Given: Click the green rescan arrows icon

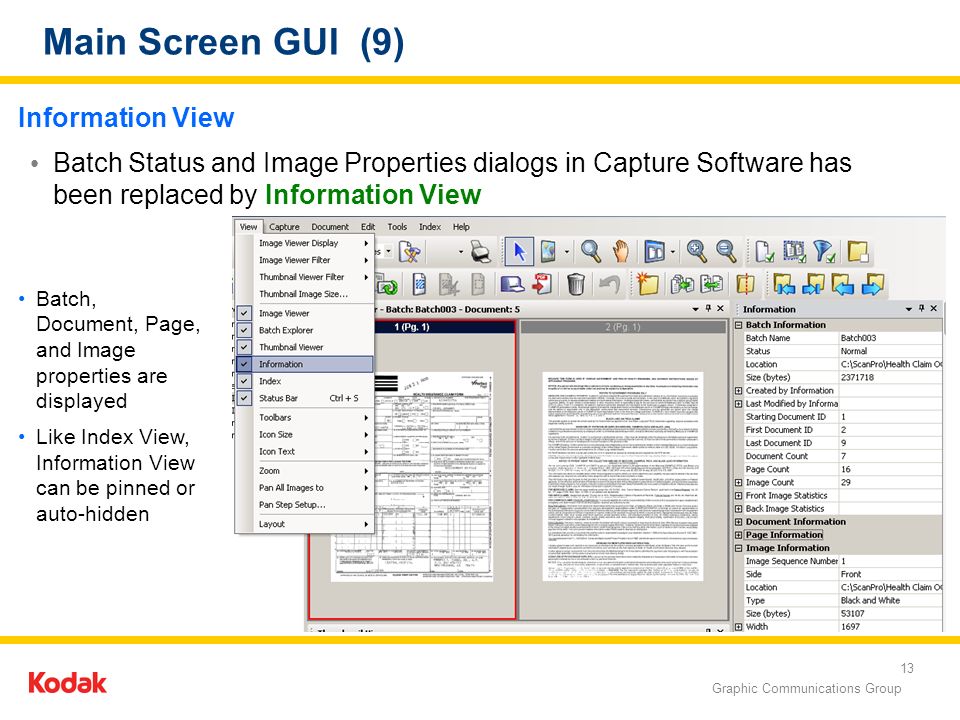Looking at the screenshot, I should pyautogui.click(x=387, y=285).
